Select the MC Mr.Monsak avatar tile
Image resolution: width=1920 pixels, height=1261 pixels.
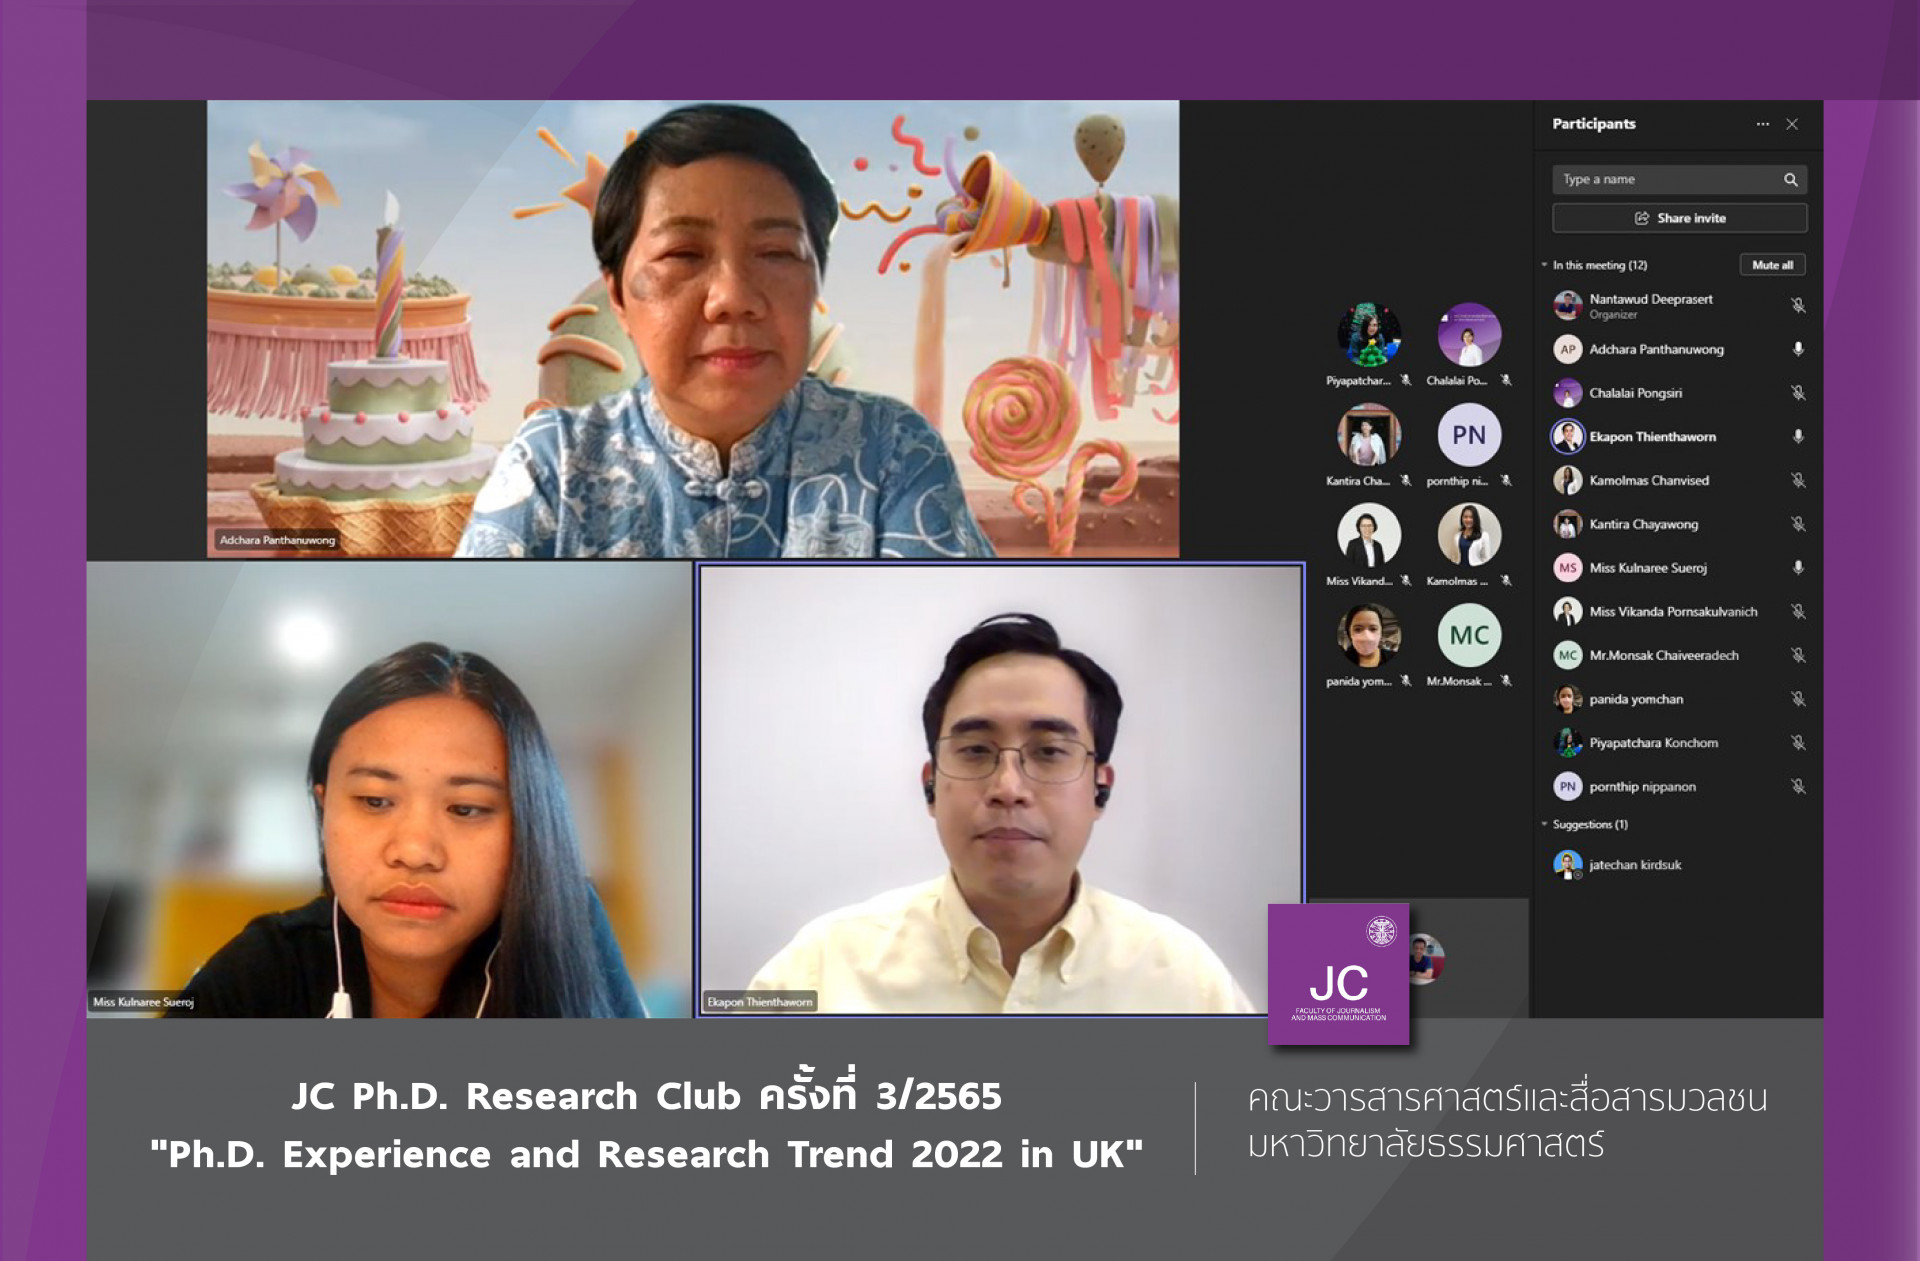[x=1468, y=635]
